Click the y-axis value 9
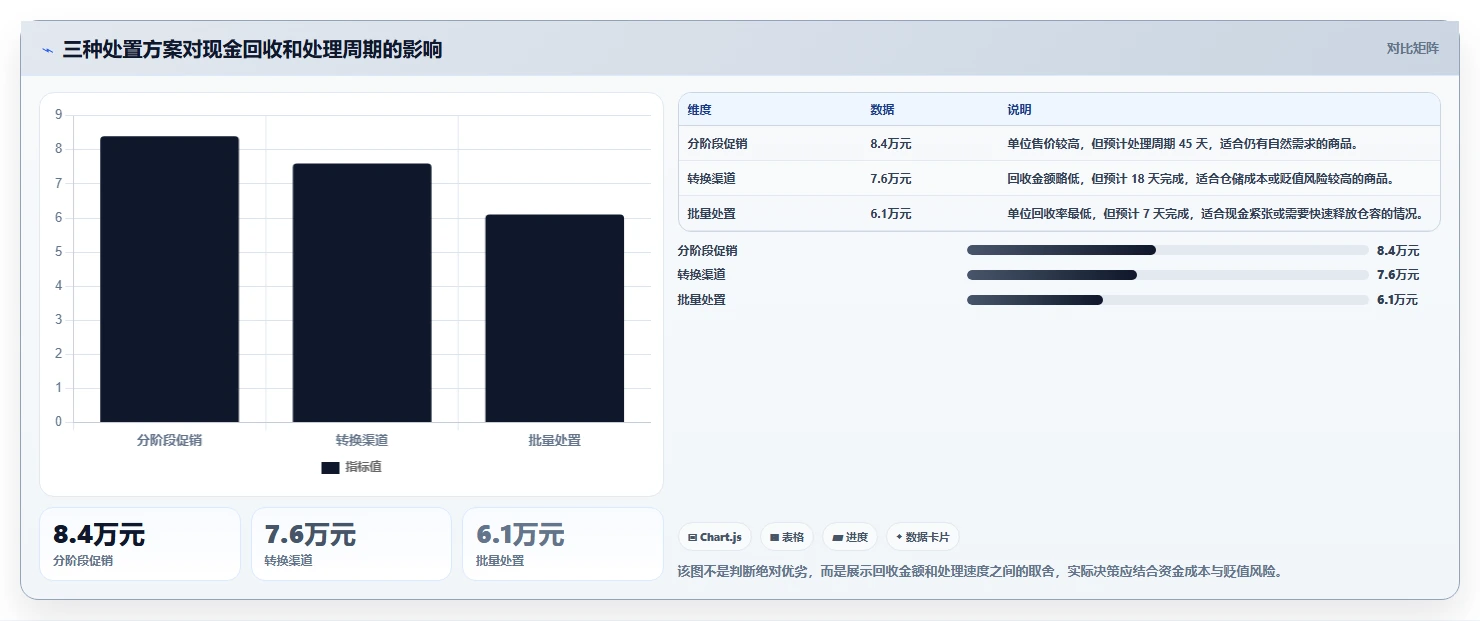Image resolution: width=1480 pixels, height=621 pixels. click(58, 115)
